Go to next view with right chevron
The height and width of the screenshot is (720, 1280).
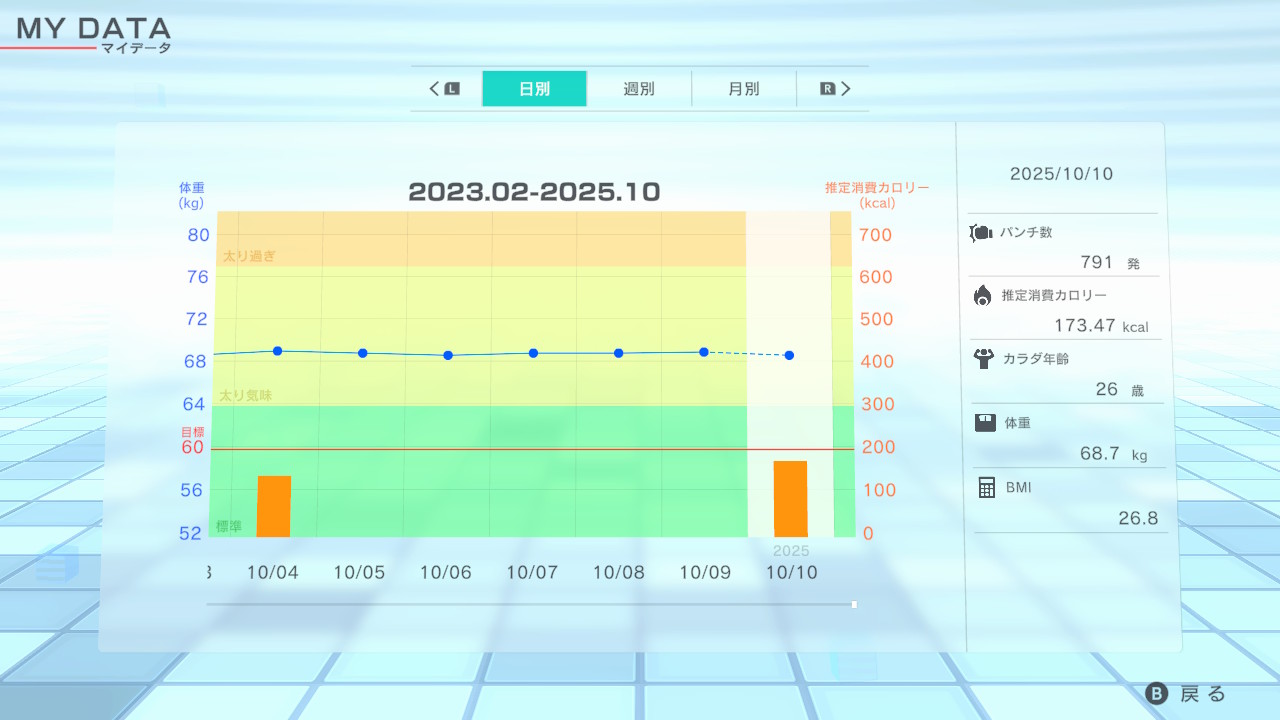point(845,88)
